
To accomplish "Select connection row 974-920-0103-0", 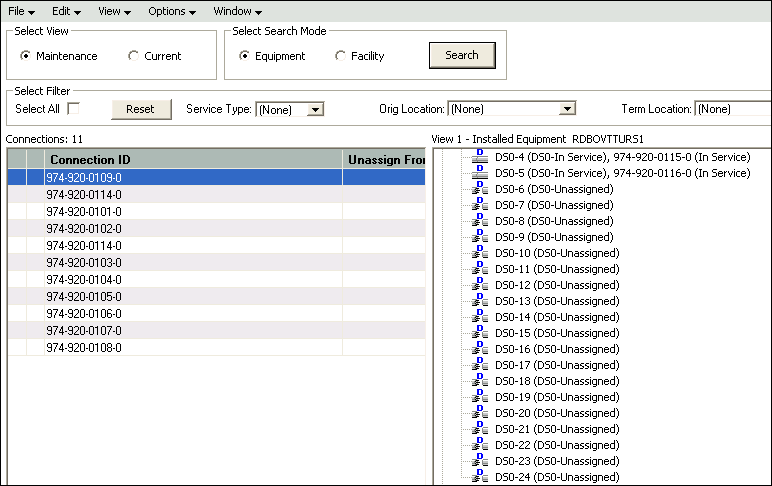I will 217,262.
